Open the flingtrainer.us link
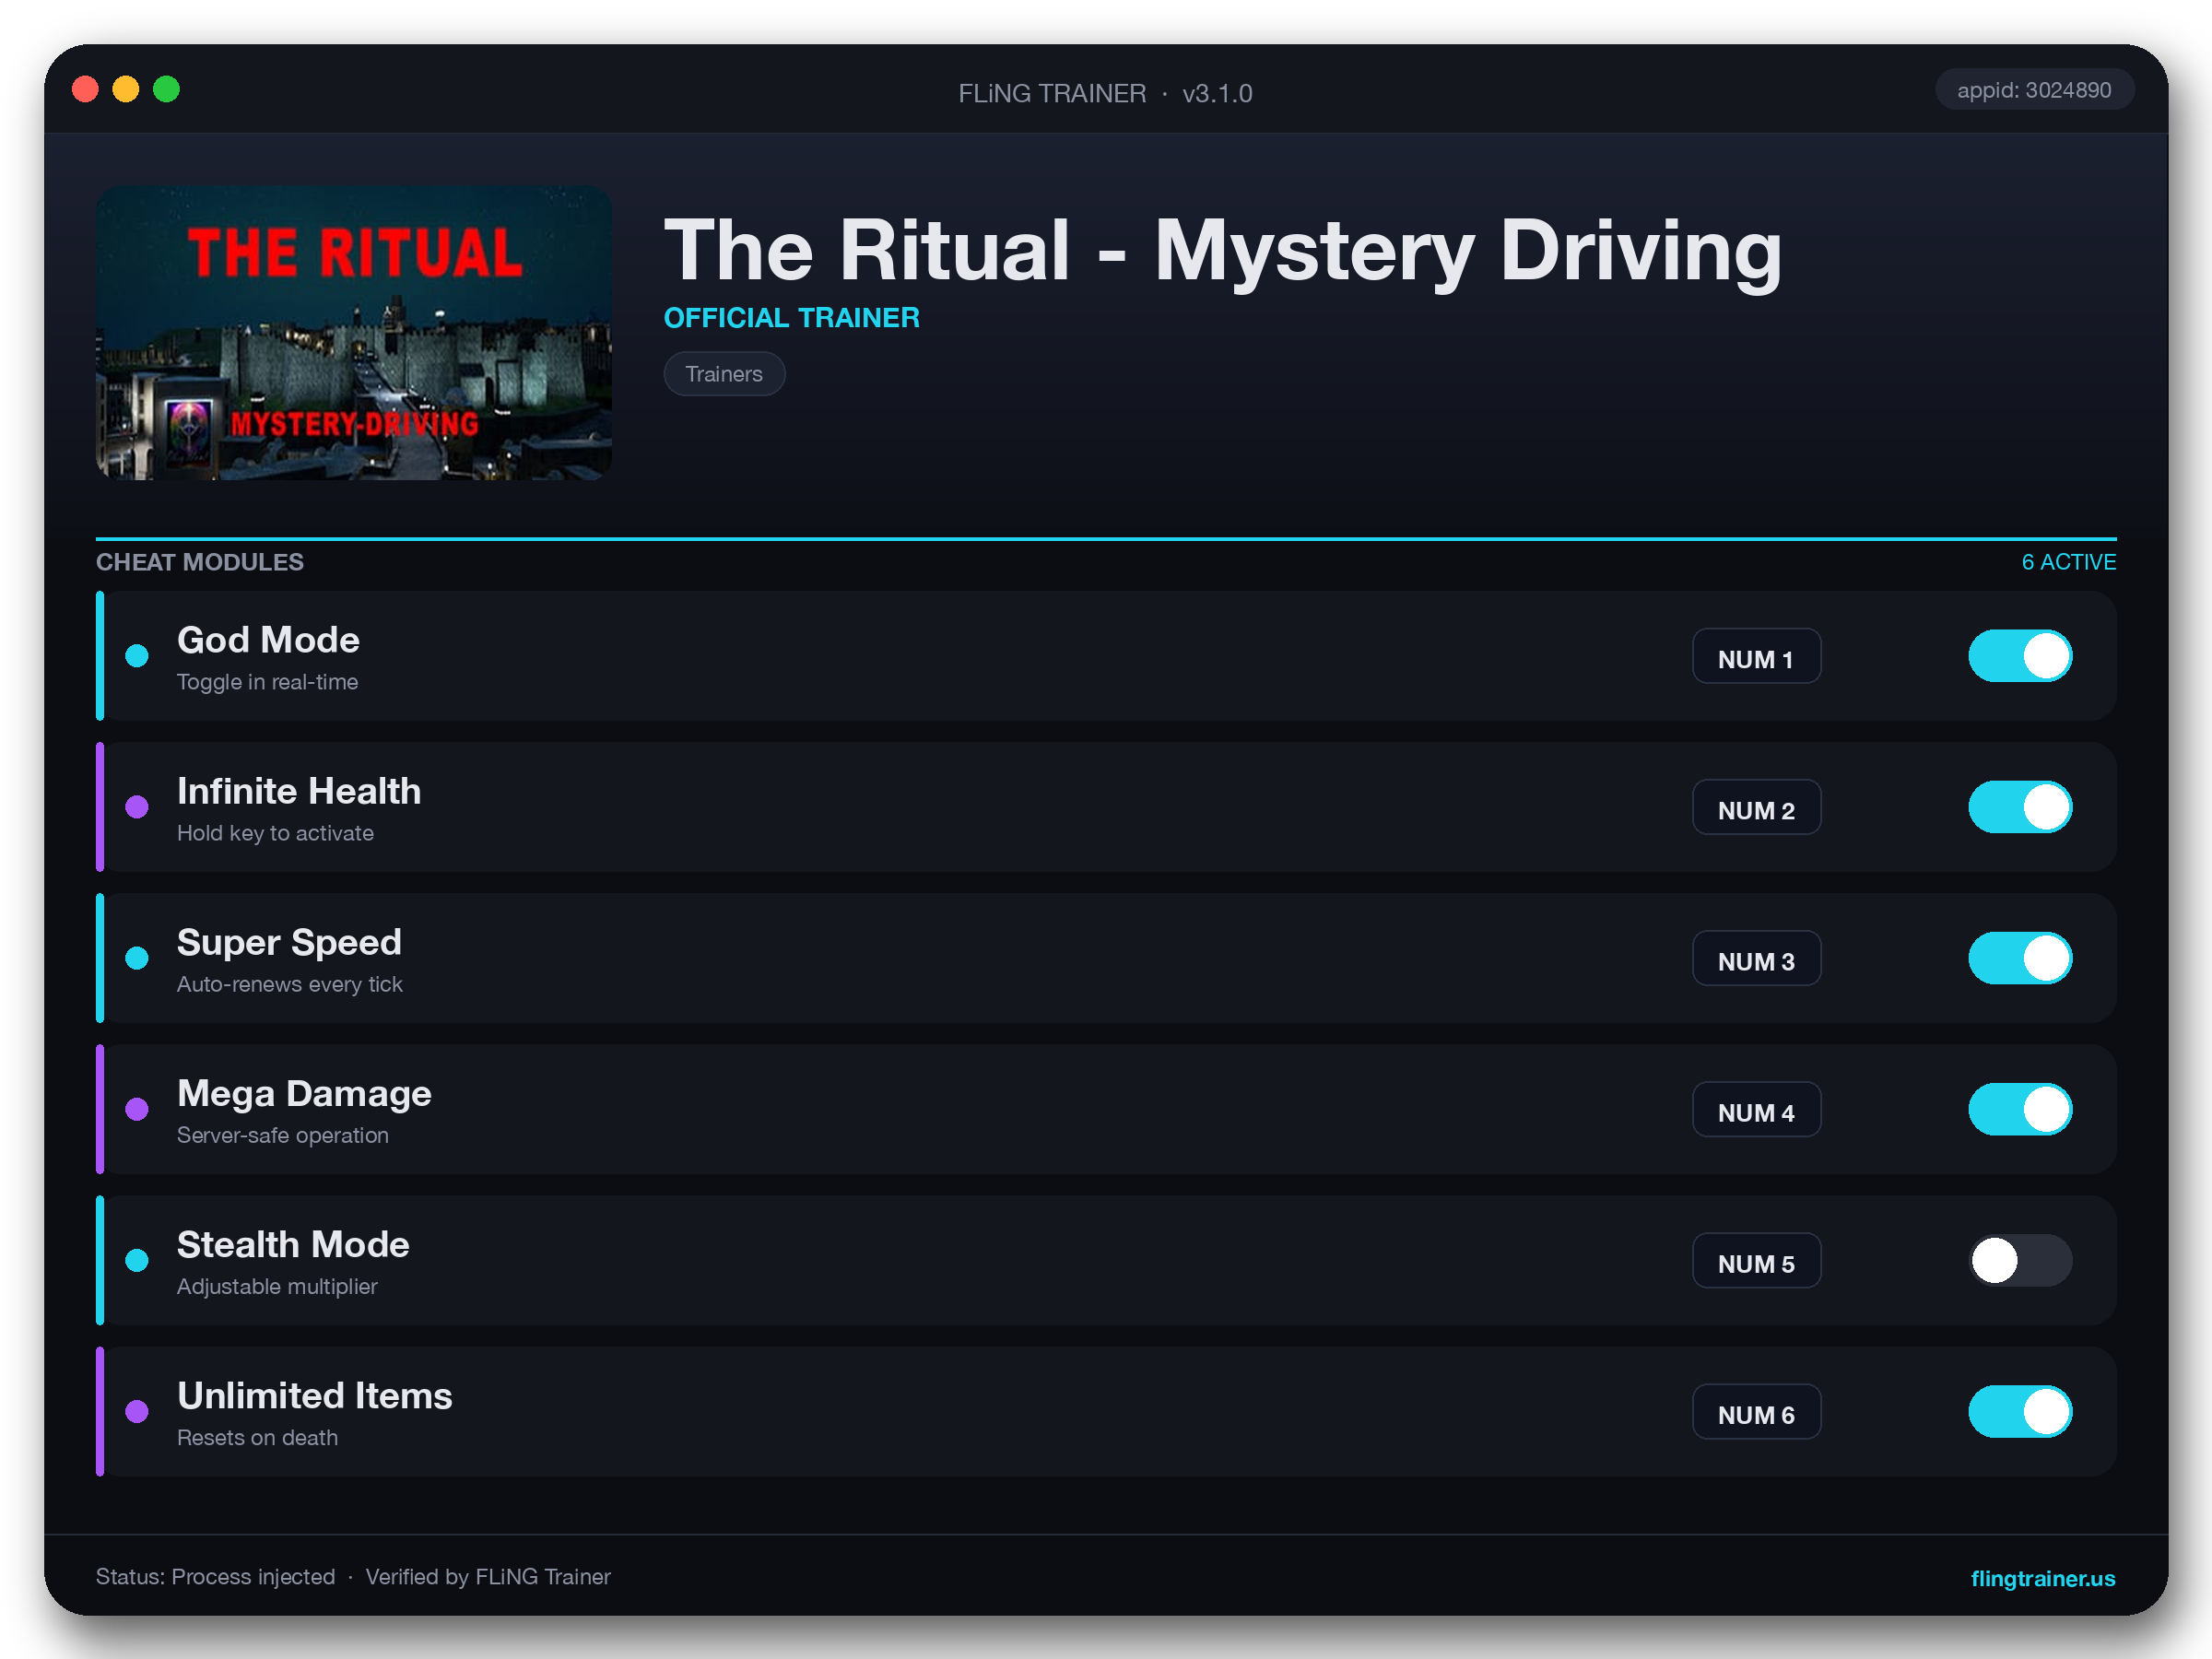The height and width of the screenshot is (1659, 2212). [x=2042, y=1578]
